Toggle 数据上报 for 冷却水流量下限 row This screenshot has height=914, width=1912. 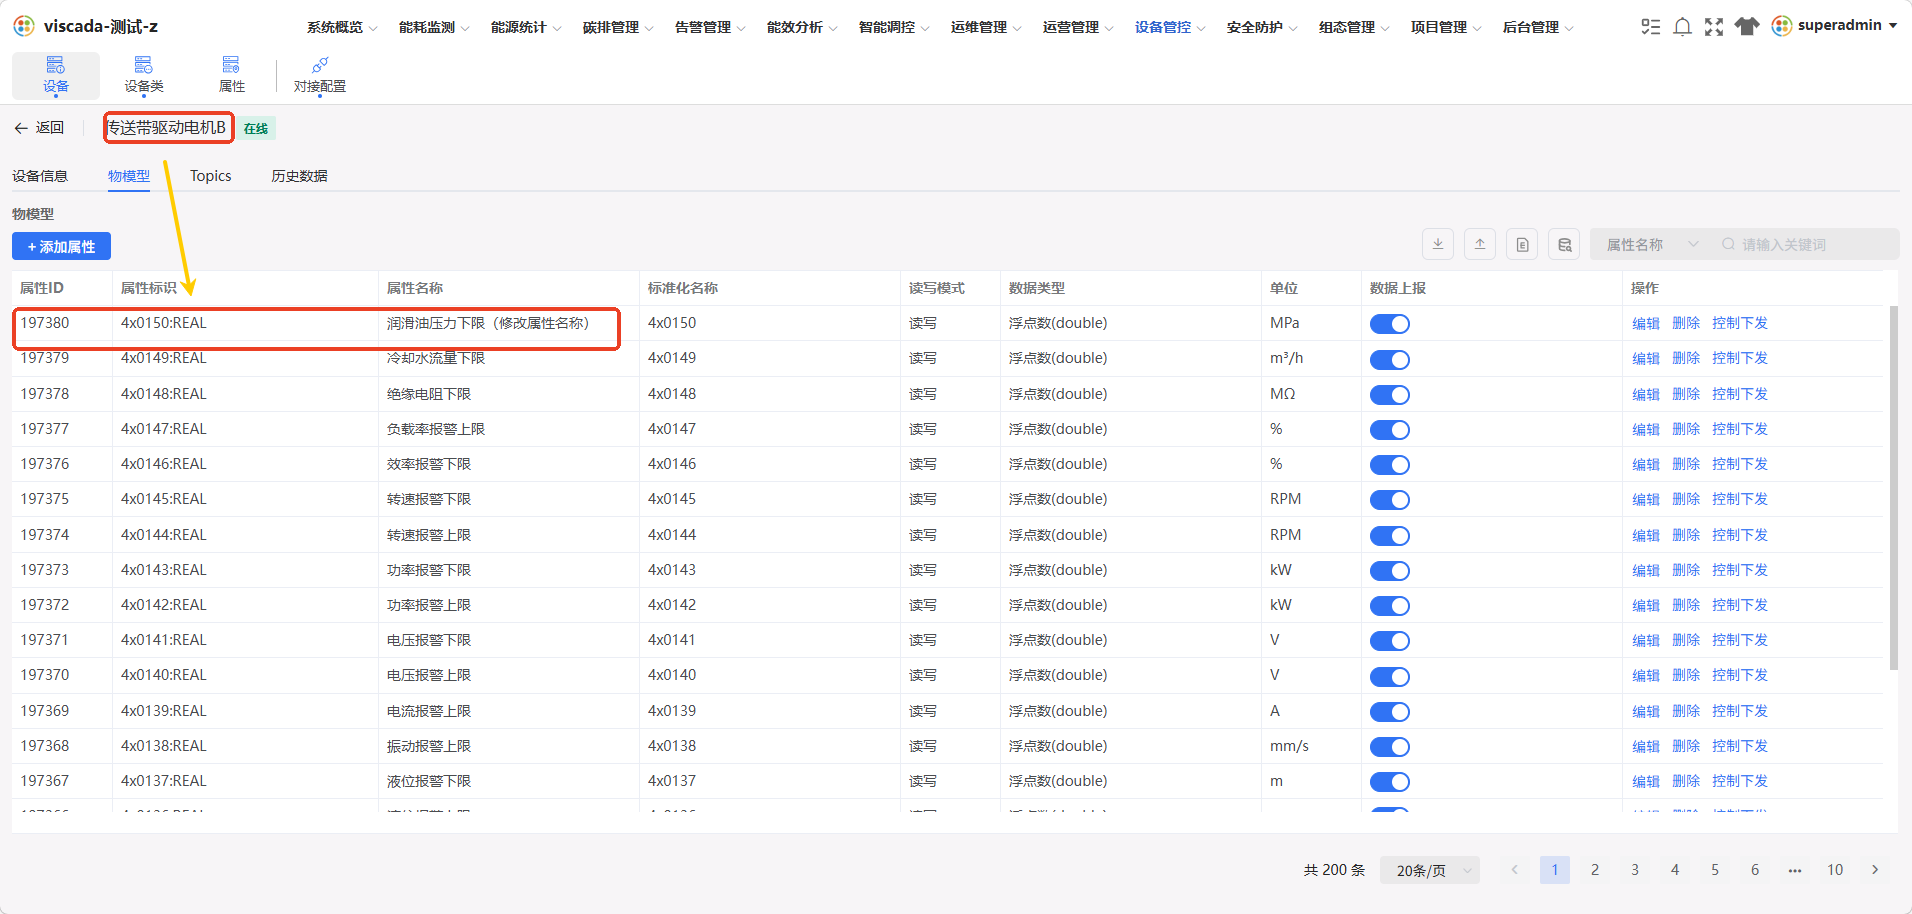pos(1389,359)
